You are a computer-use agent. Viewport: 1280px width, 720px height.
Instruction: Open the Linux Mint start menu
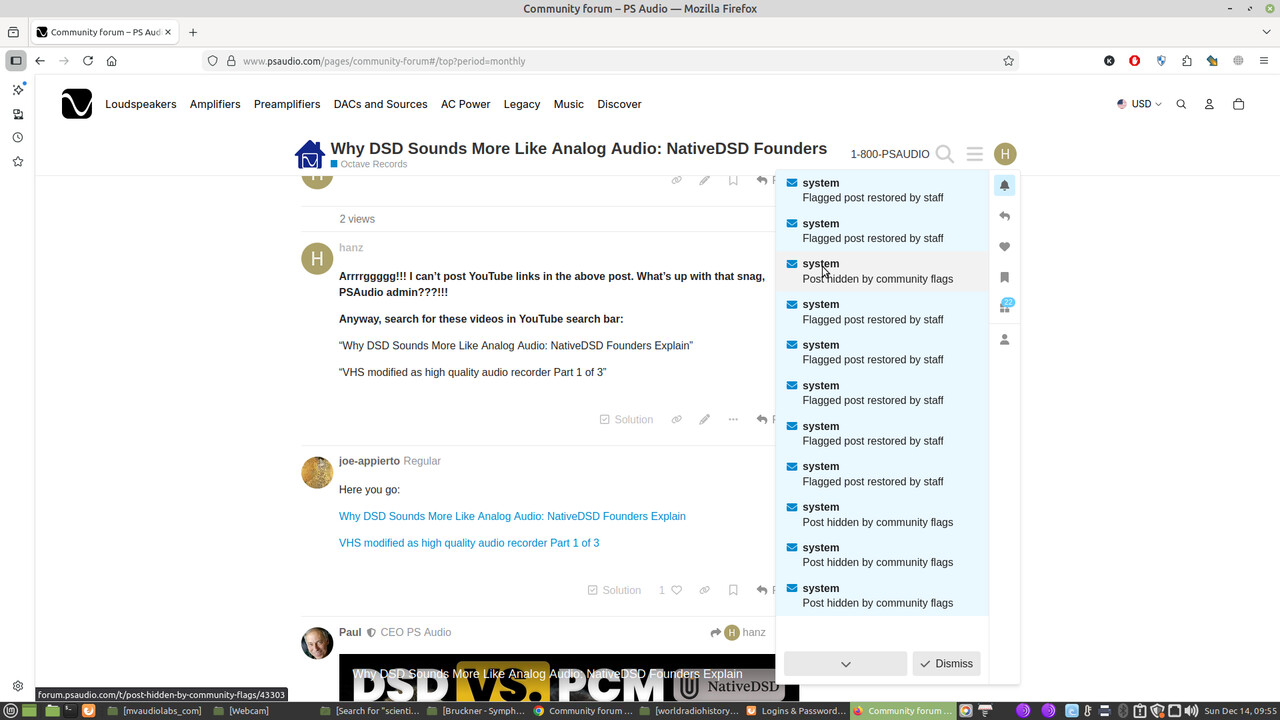[11, 711]
